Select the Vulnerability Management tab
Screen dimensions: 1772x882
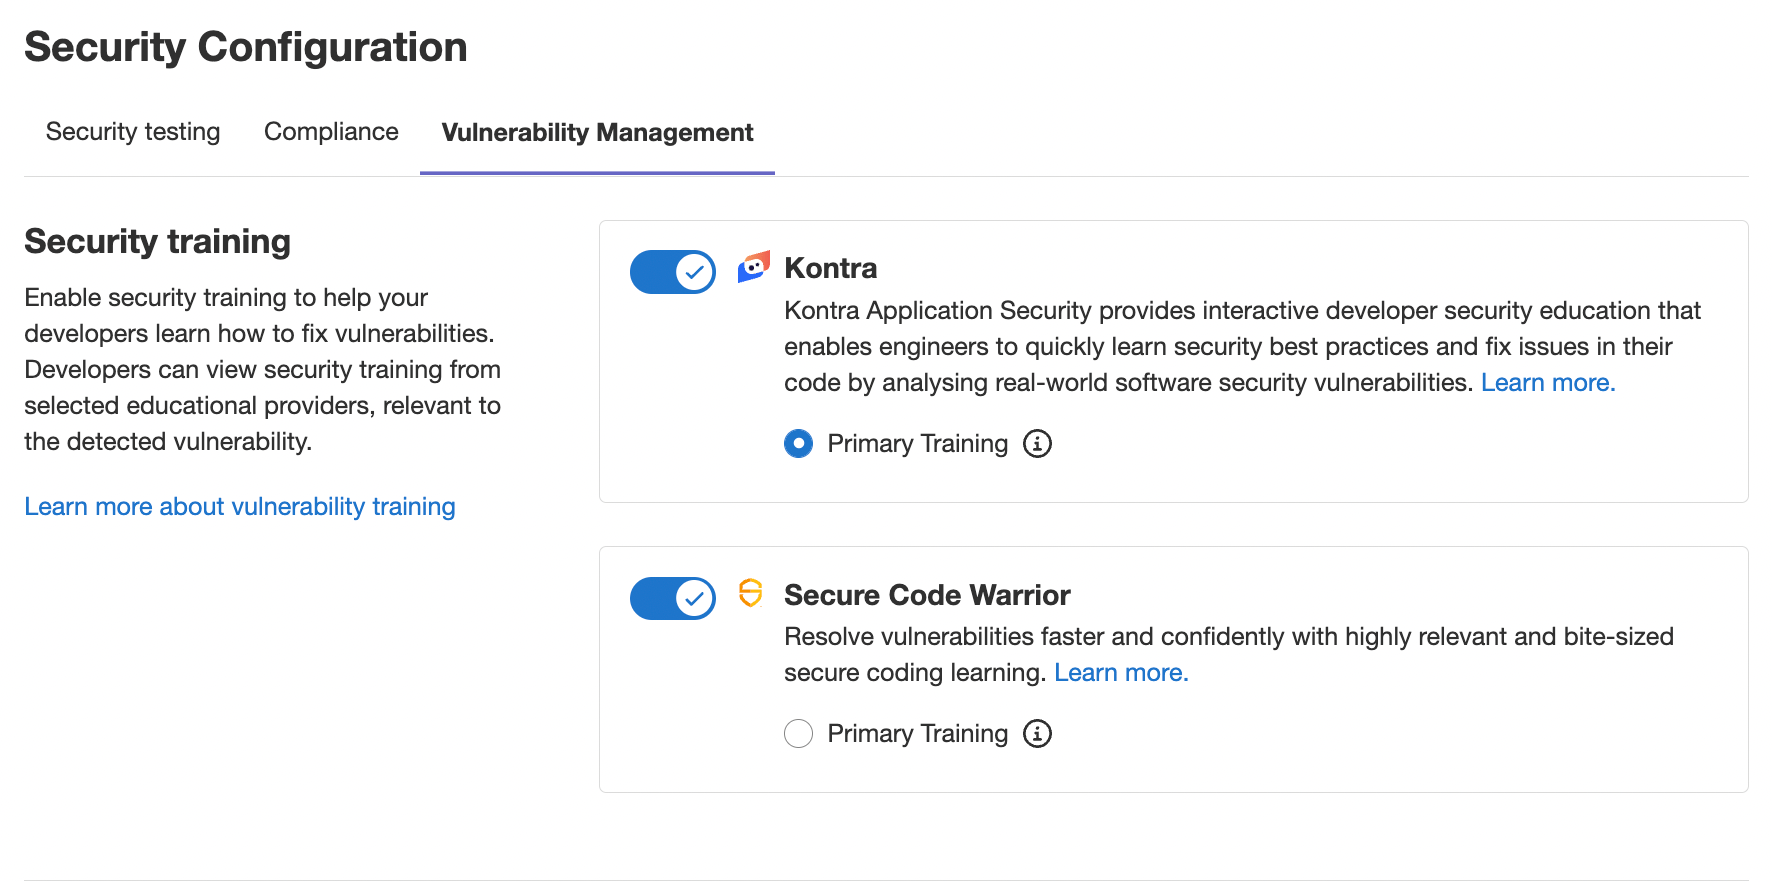coord(597,132)
